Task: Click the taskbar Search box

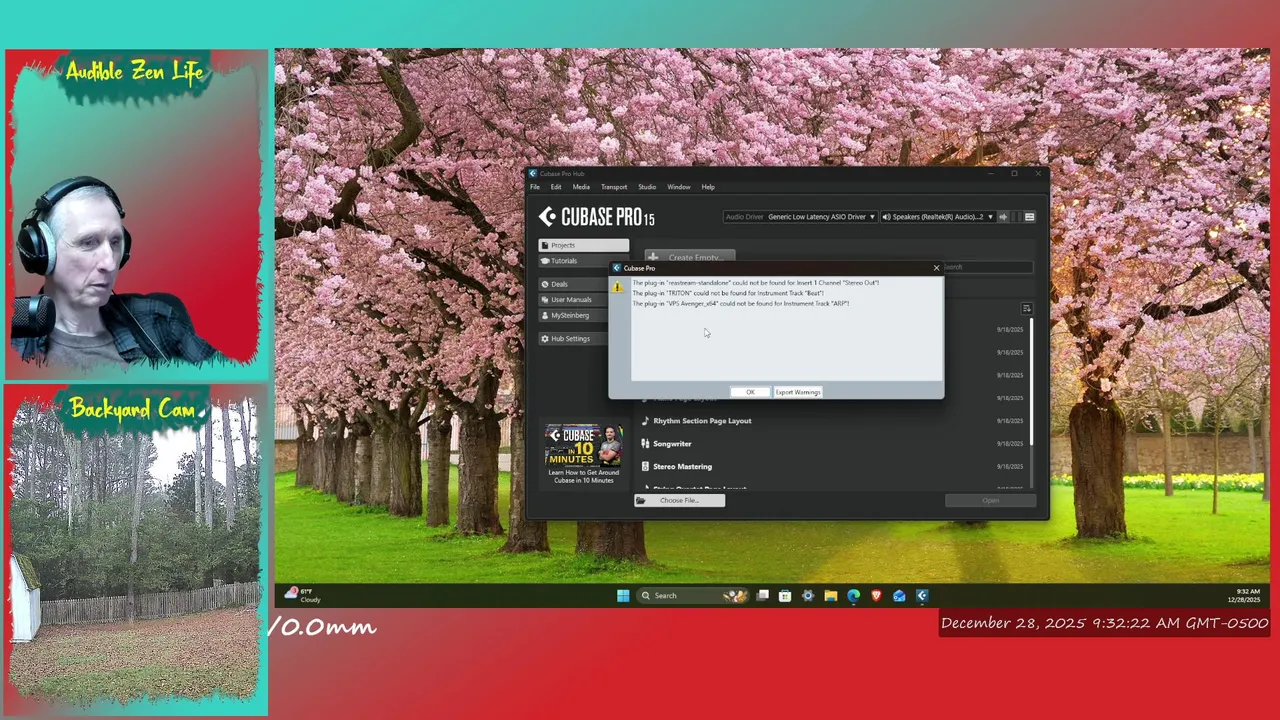Action: 693,596
